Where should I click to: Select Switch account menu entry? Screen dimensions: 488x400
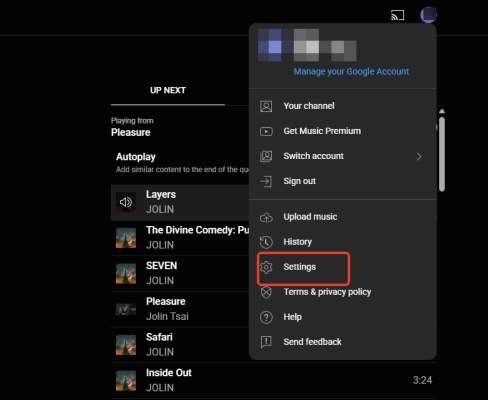pos(343,156)
